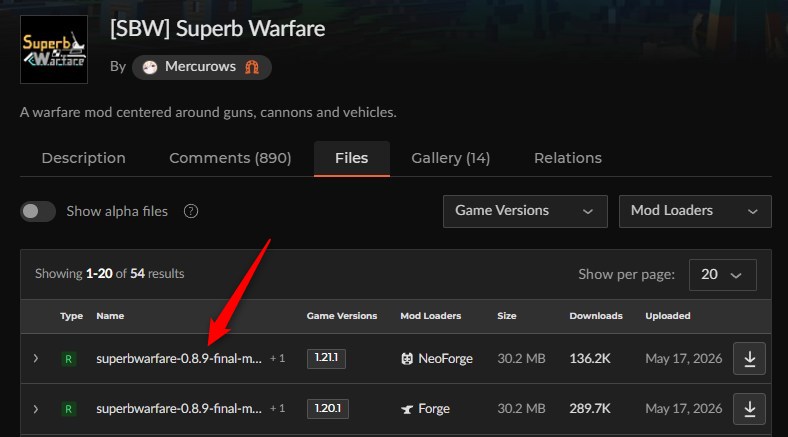The height and width of the screenshot is (437, 788).
Task: Click the Mercurows avatar icon
Action: 150,67
